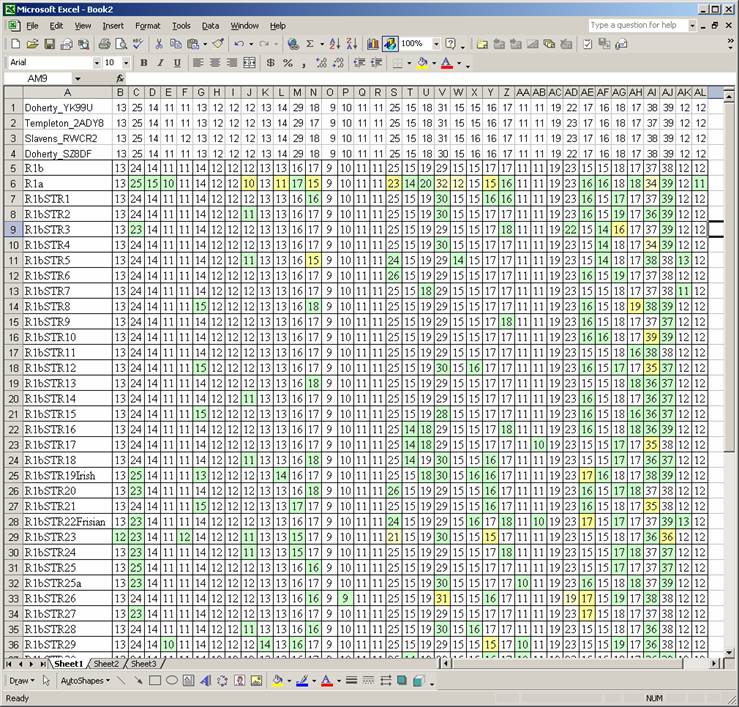
Task: Open the Paste options dropdown arrow
Action: tap(205, 44)
